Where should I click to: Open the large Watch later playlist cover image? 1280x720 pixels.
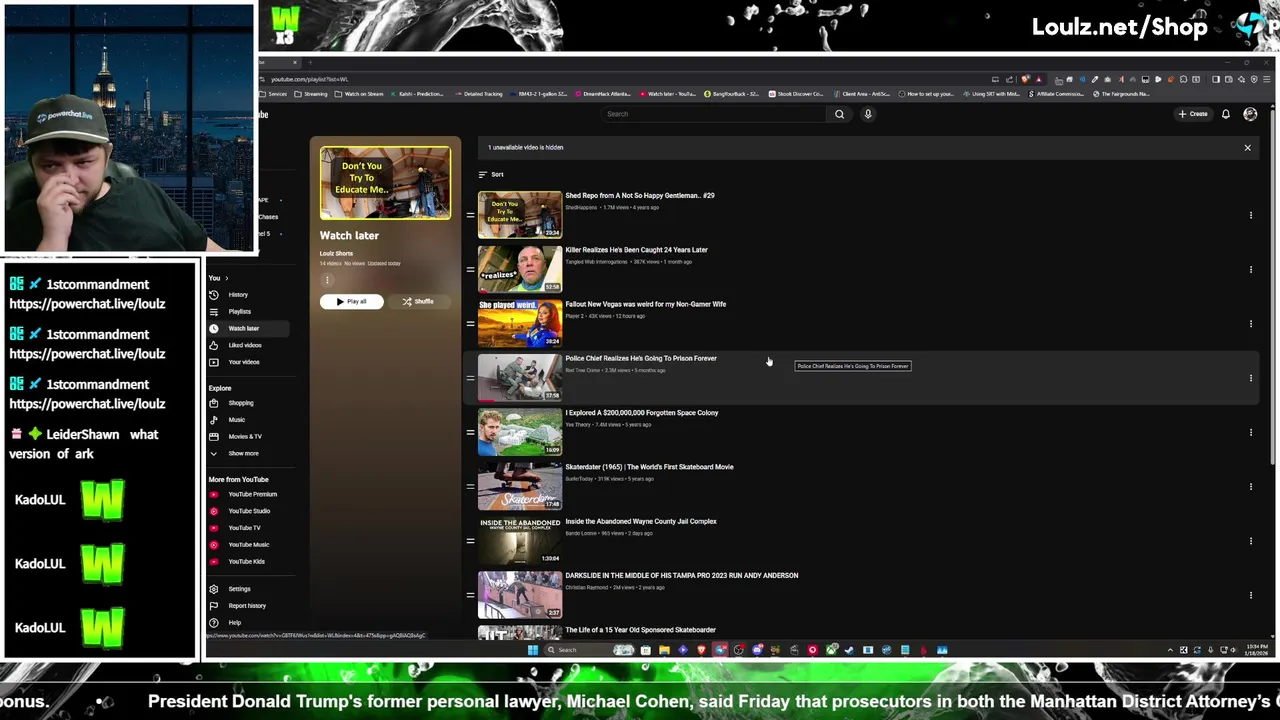[385, 183]
